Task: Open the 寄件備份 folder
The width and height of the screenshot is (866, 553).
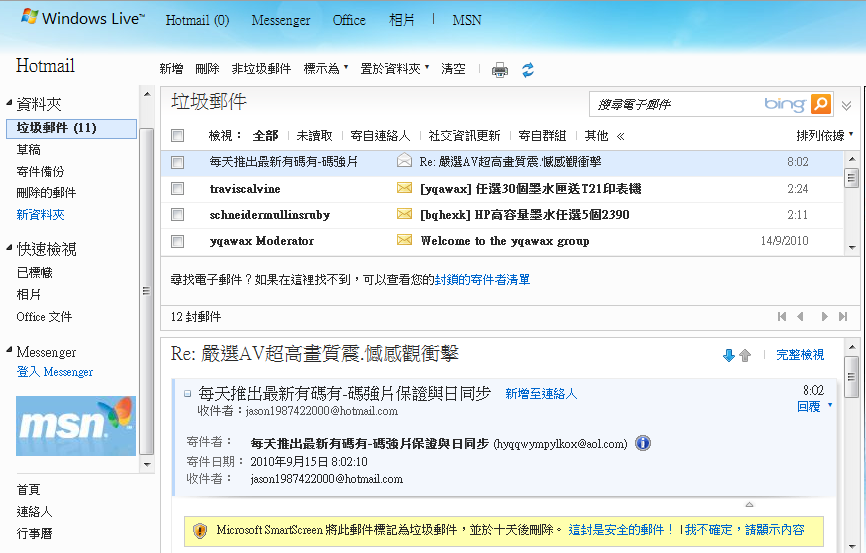Action: [x=40, y=171]
